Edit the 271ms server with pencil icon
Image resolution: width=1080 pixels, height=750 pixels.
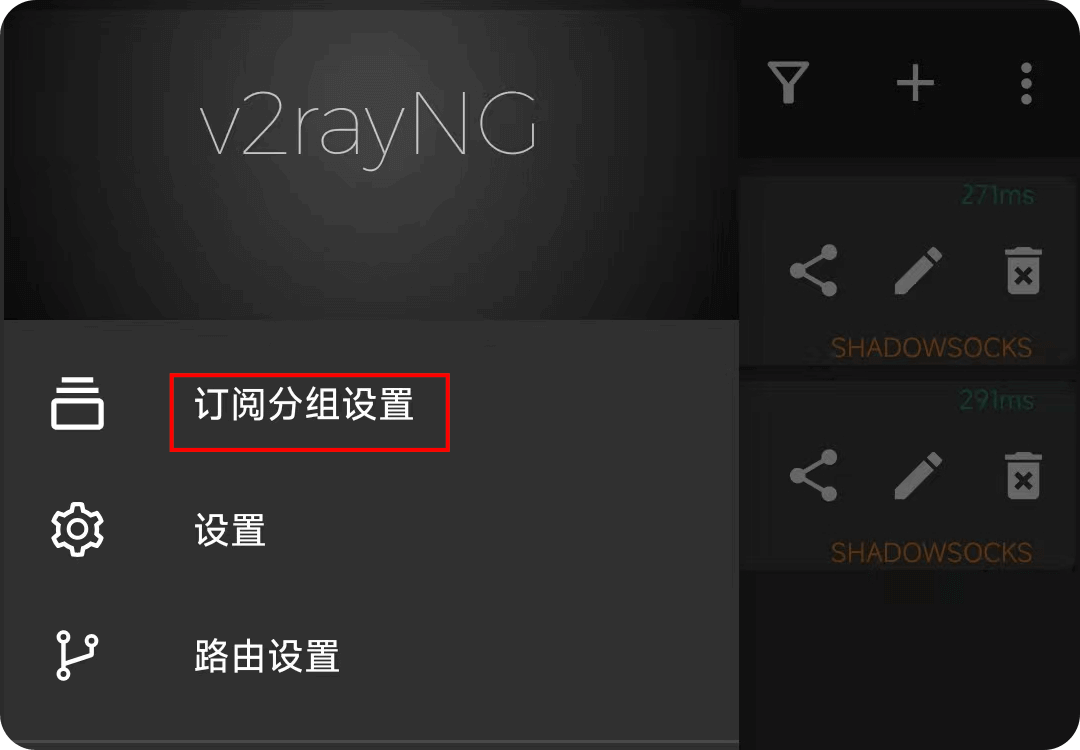click(918, 271)
